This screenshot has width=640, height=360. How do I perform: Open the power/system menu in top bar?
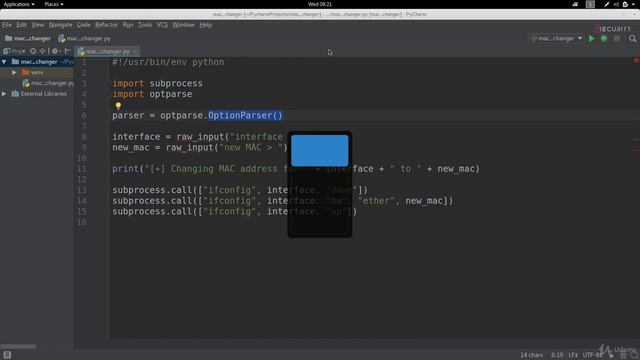629,4
